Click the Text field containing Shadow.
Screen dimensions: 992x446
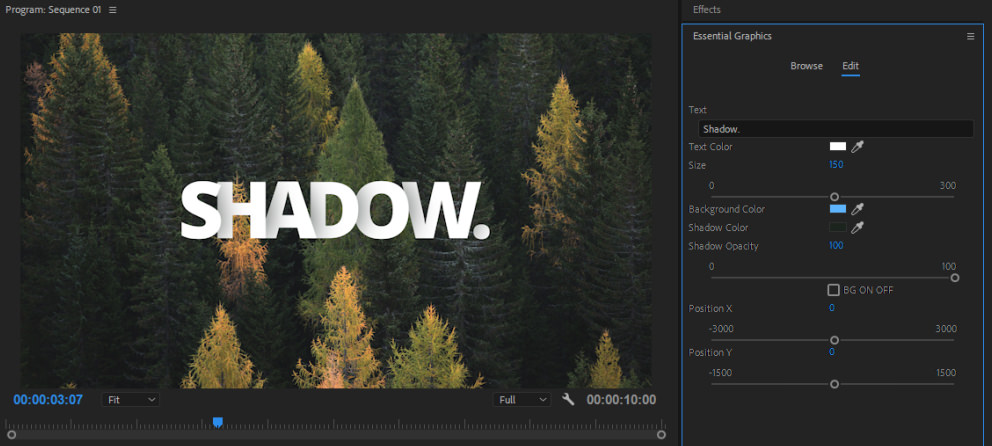pyautogui.click(x=836, y=129)
